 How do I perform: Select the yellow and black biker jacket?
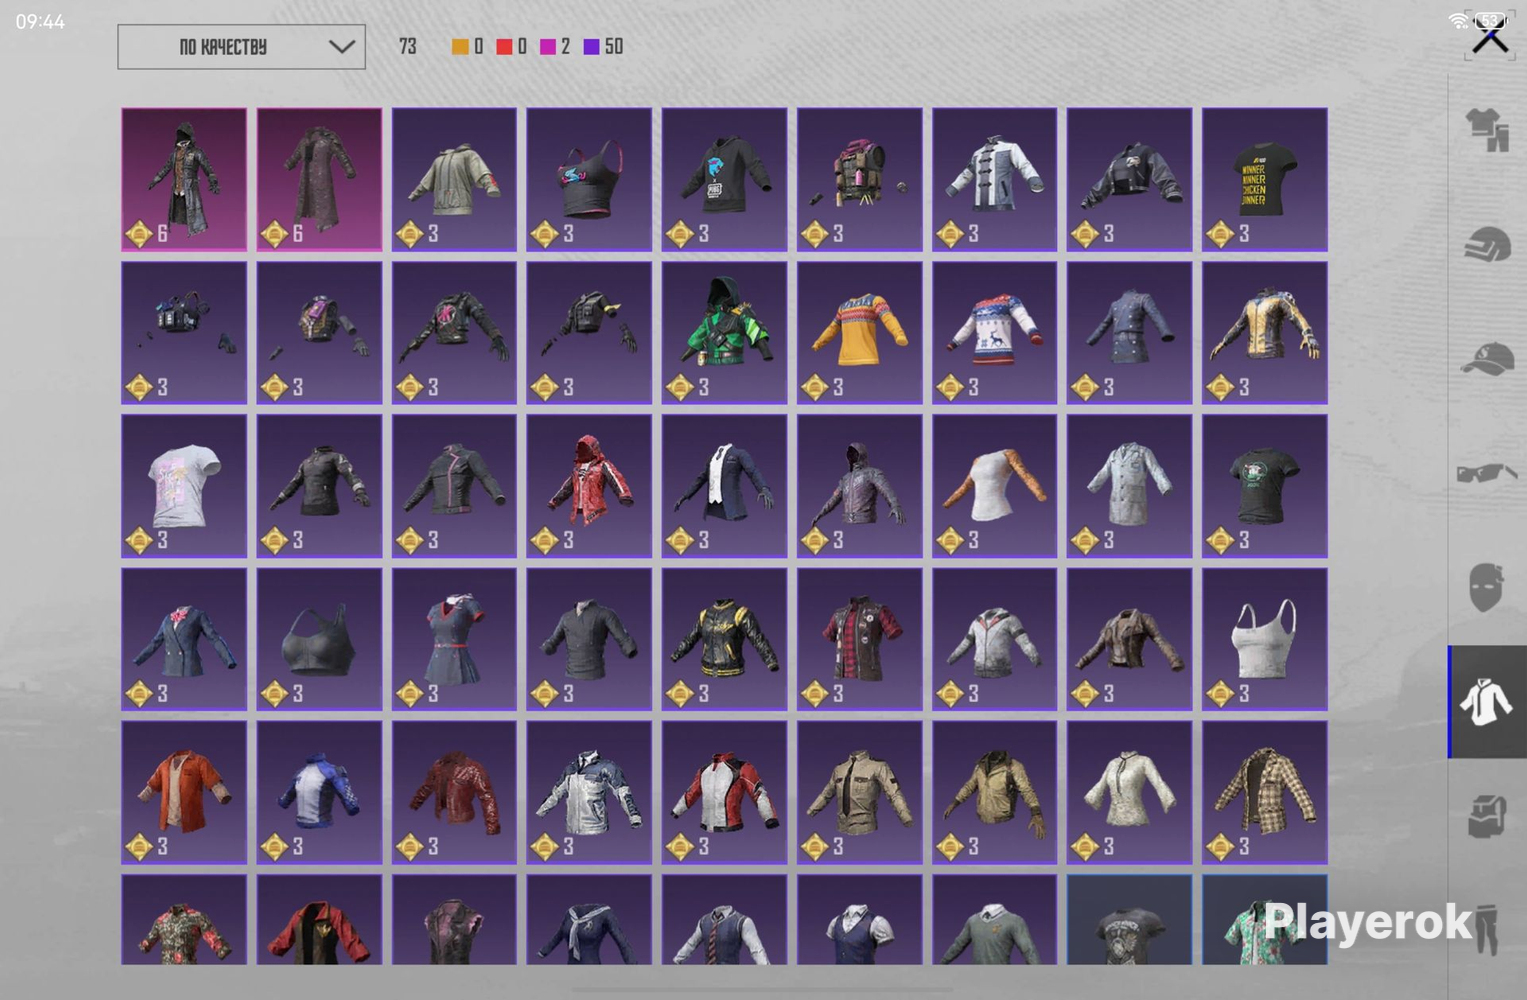pos(1265,333)
